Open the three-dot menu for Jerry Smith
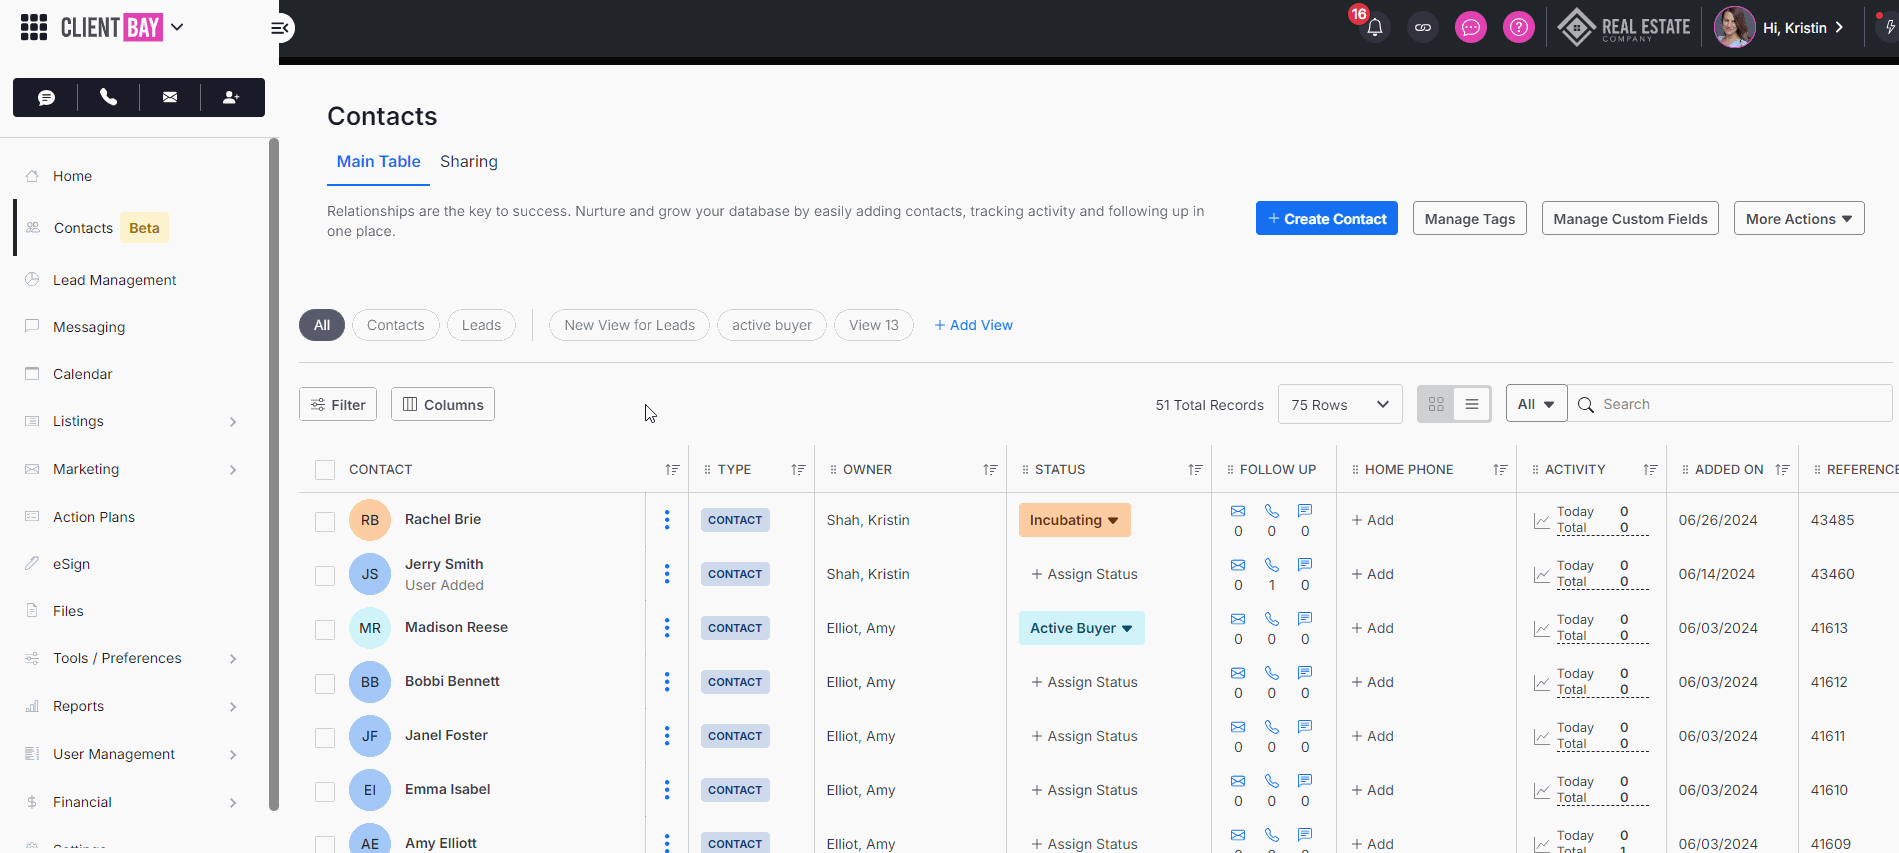1899x853 pixels. coord(667,573)
